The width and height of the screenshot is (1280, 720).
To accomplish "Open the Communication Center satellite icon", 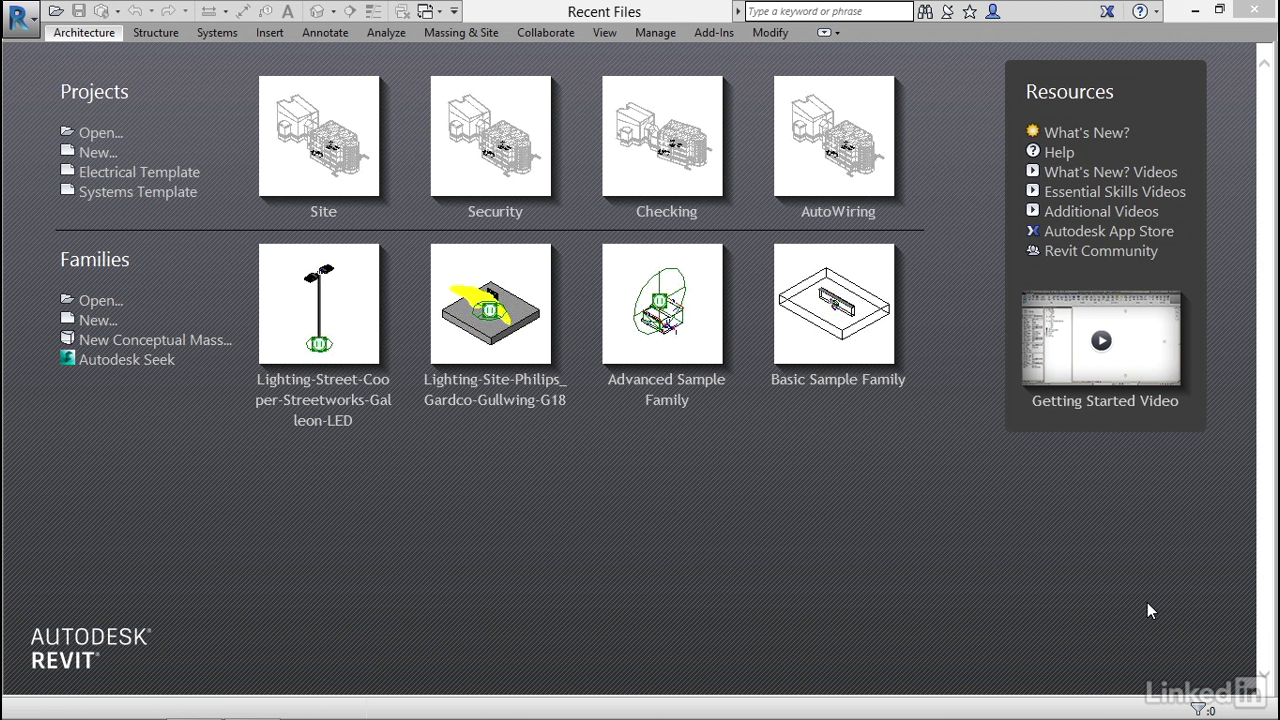I will tap(947, 12).
